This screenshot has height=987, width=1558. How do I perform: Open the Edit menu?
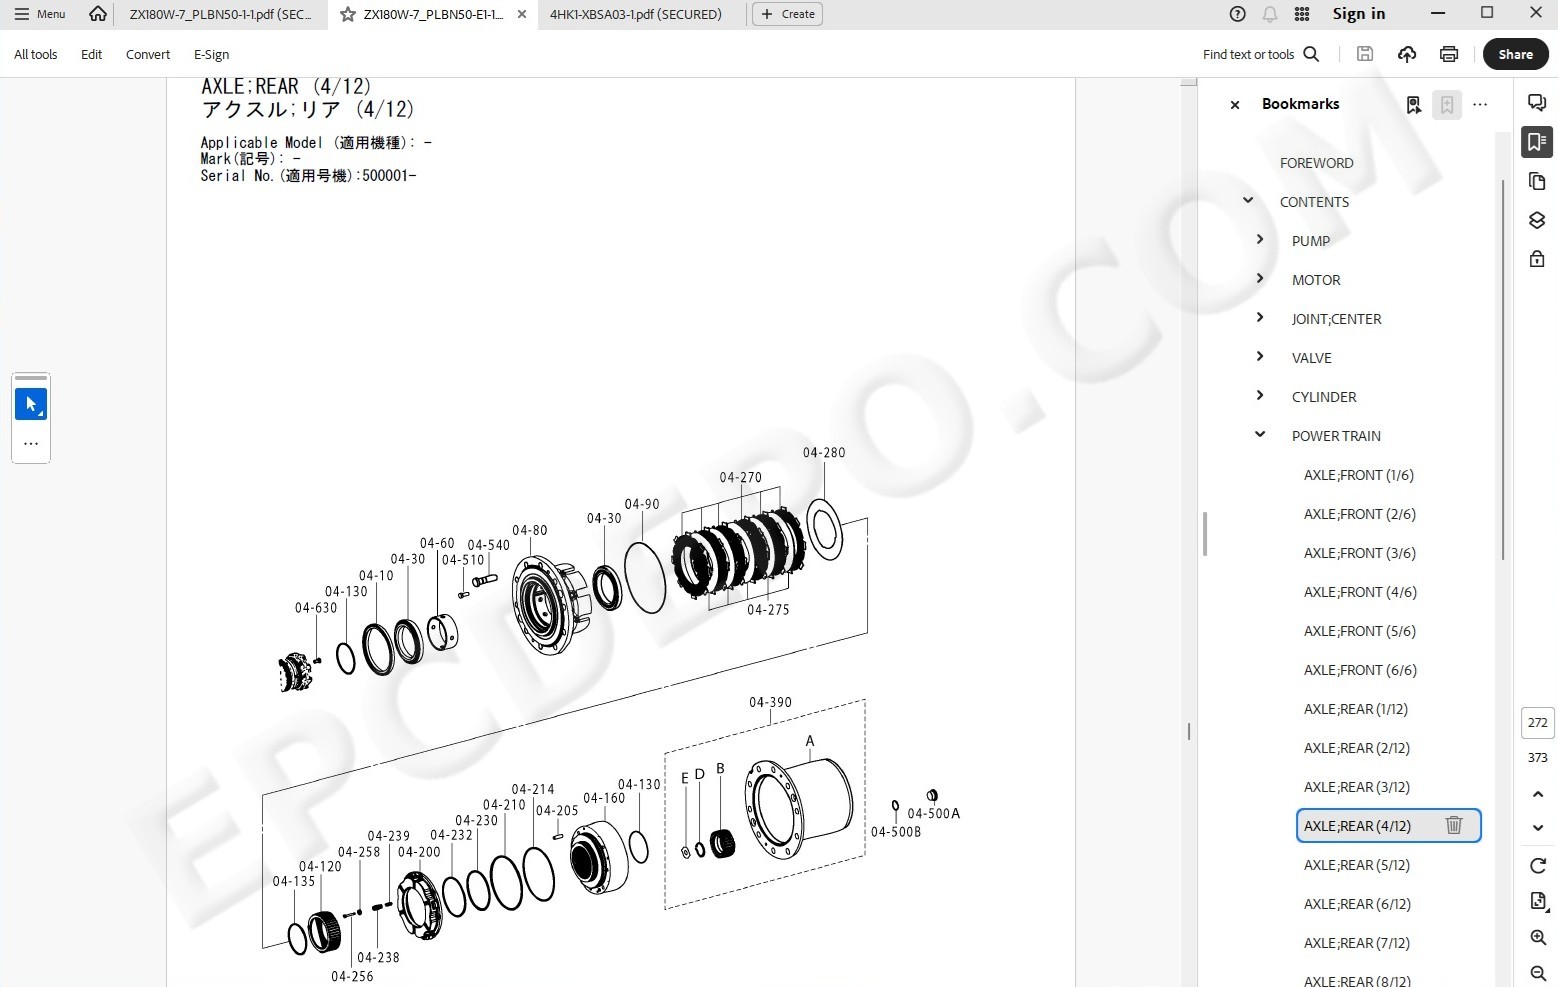click(91, 55)
